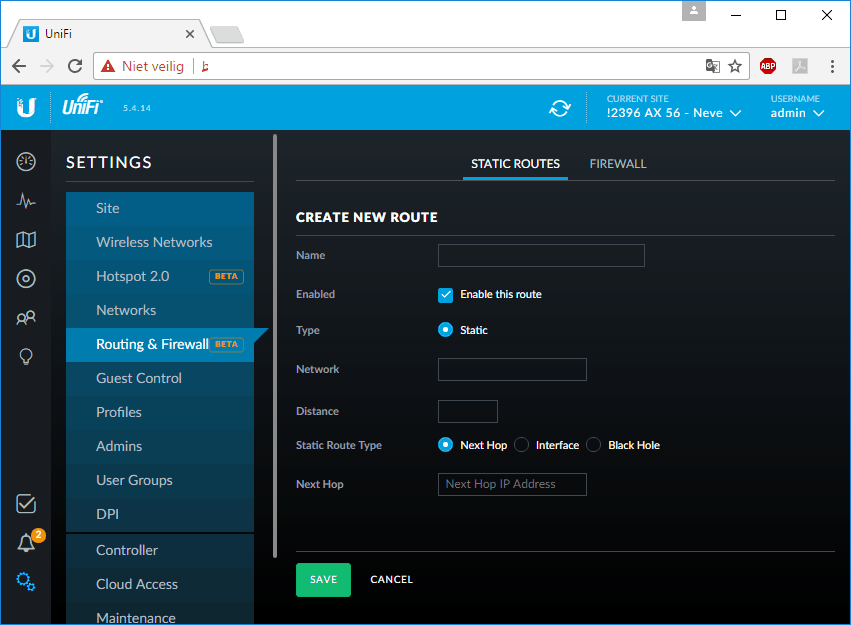The height and width of the screenshot is (625, 851).
Task: Open Controller settings
Action: coord(160,550)
